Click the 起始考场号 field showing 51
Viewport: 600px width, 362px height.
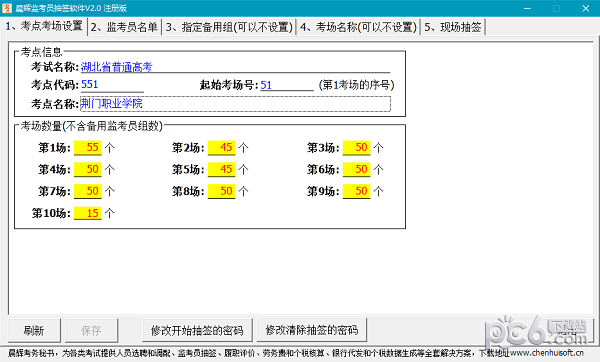pos(287,85)
